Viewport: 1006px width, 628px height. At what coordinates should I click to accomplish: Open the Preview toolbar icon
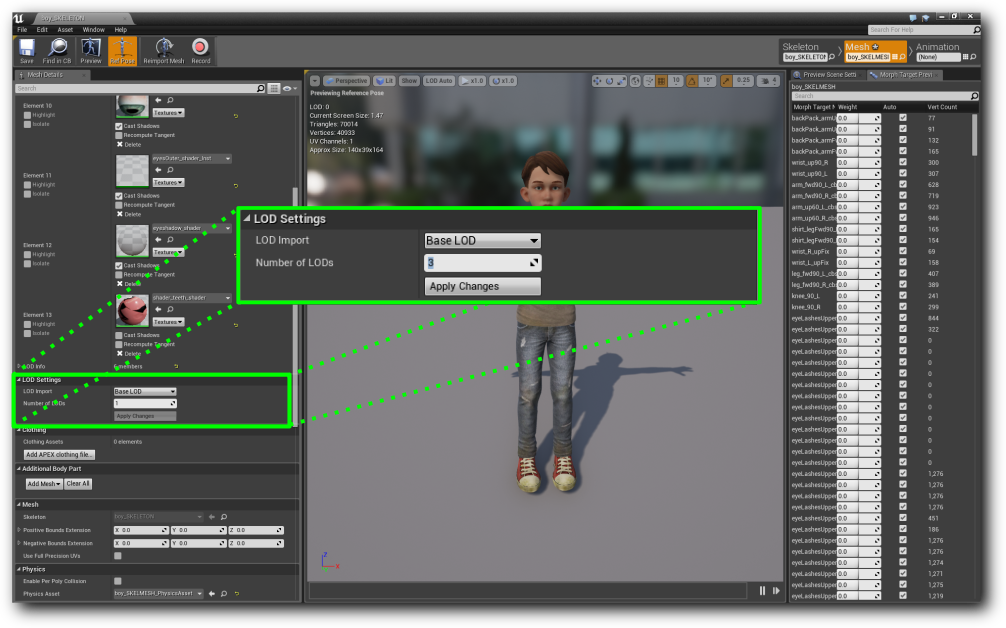point(91,47)
